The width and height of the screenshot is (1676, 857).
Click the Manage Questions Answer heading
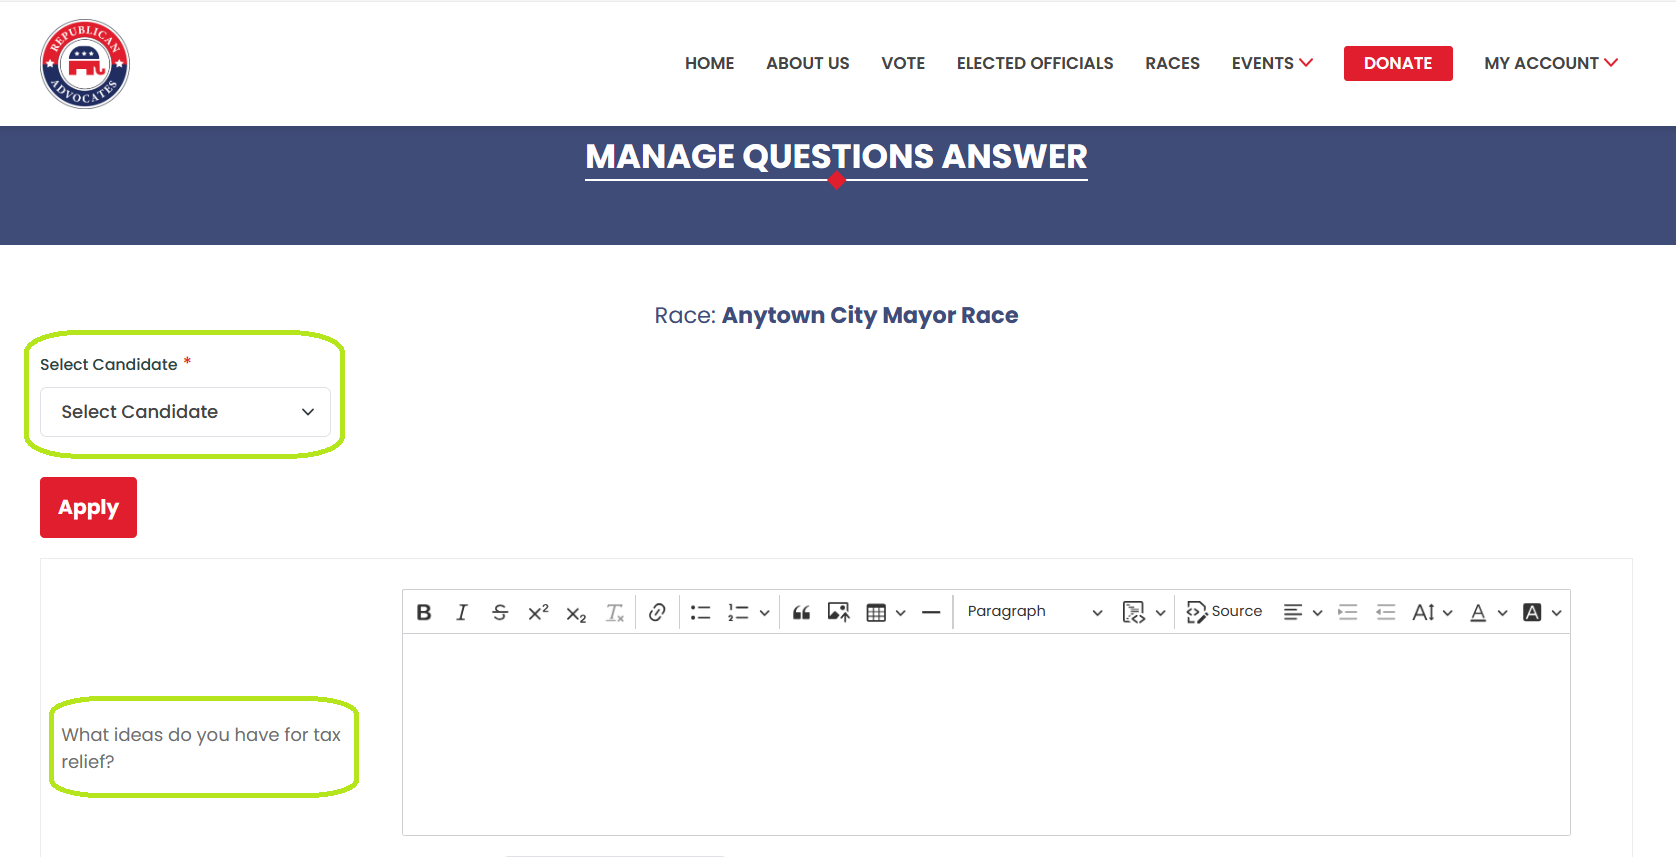tap(836, 157)
